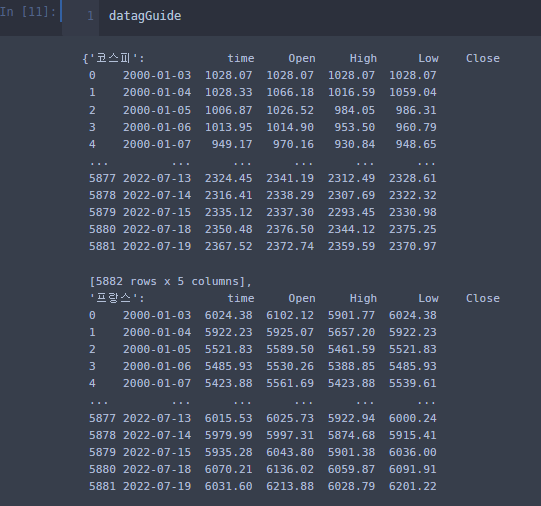Click the 프랑스 value 5589.50
The width and height of the screenshot is (541, 506).
[x=290, y=349]
